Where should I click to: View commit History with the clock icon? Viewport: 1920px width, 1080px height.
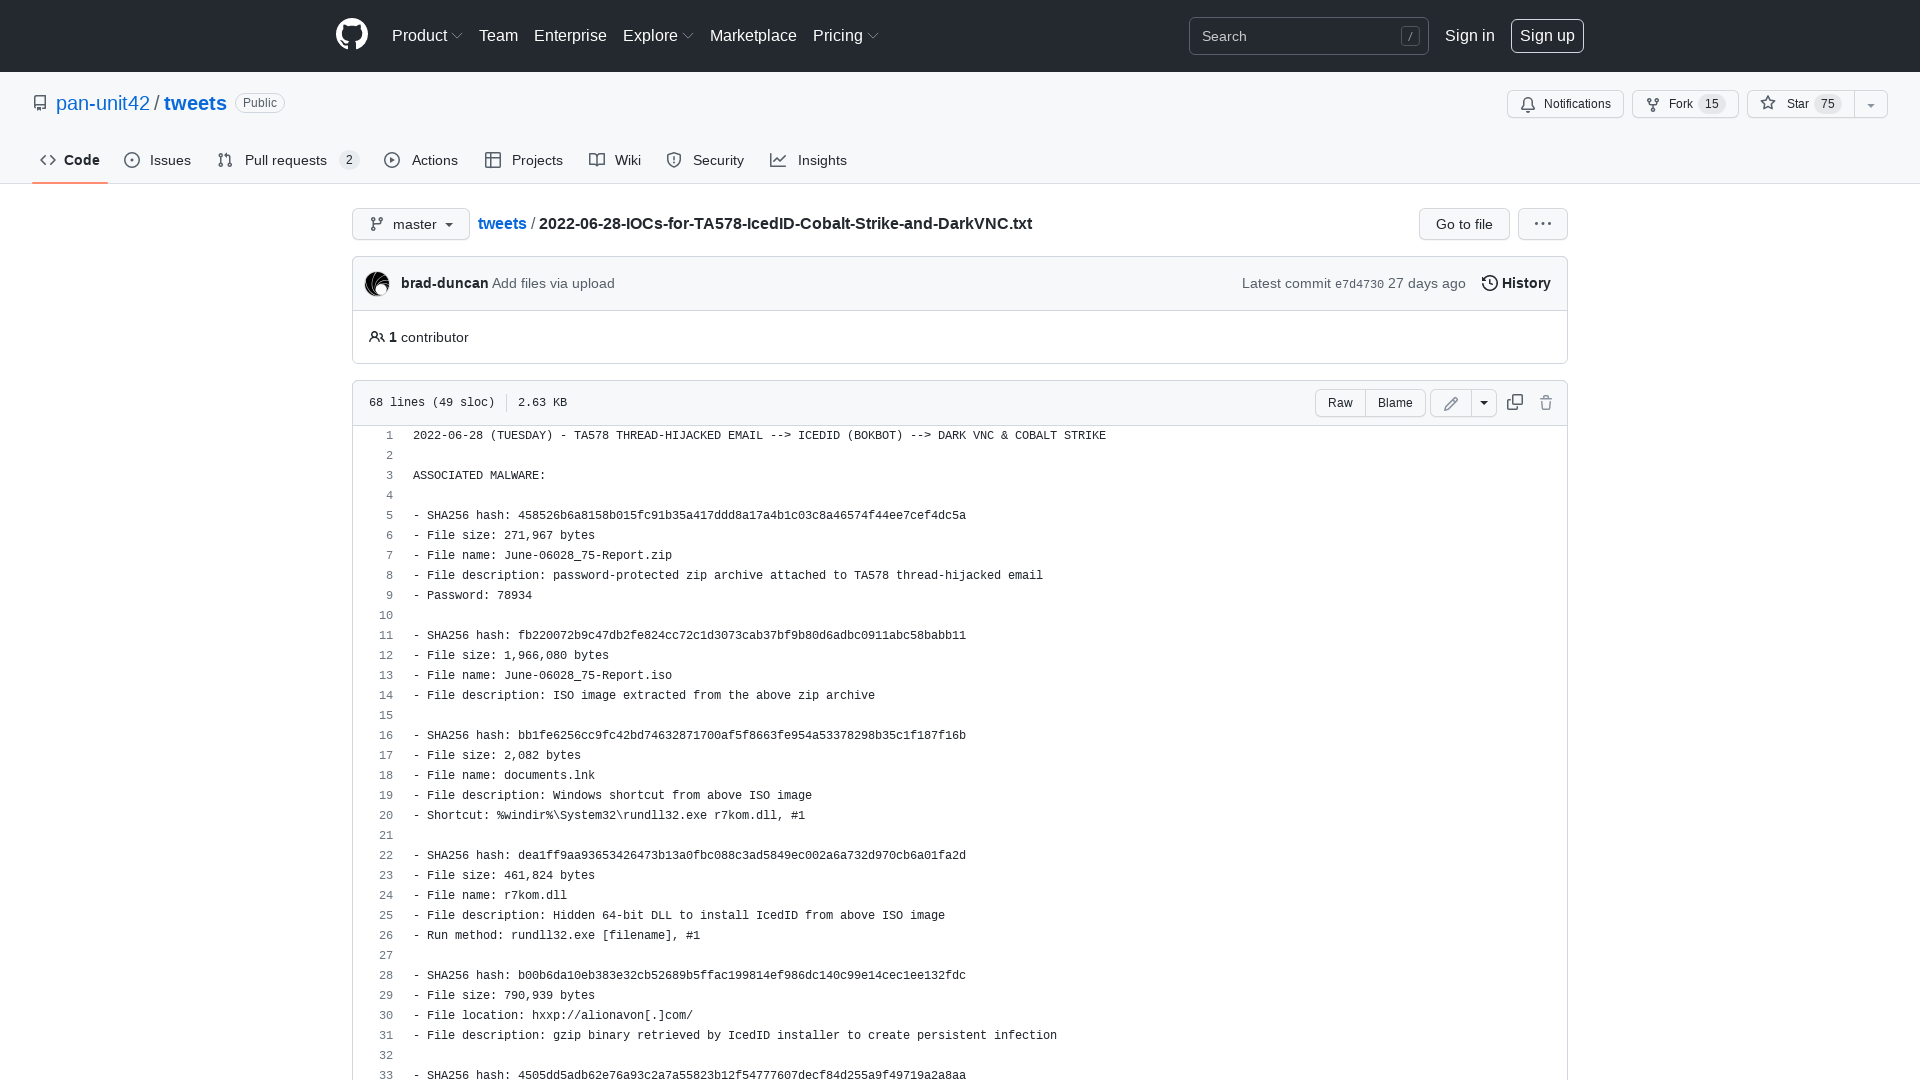click(1515, 283)
